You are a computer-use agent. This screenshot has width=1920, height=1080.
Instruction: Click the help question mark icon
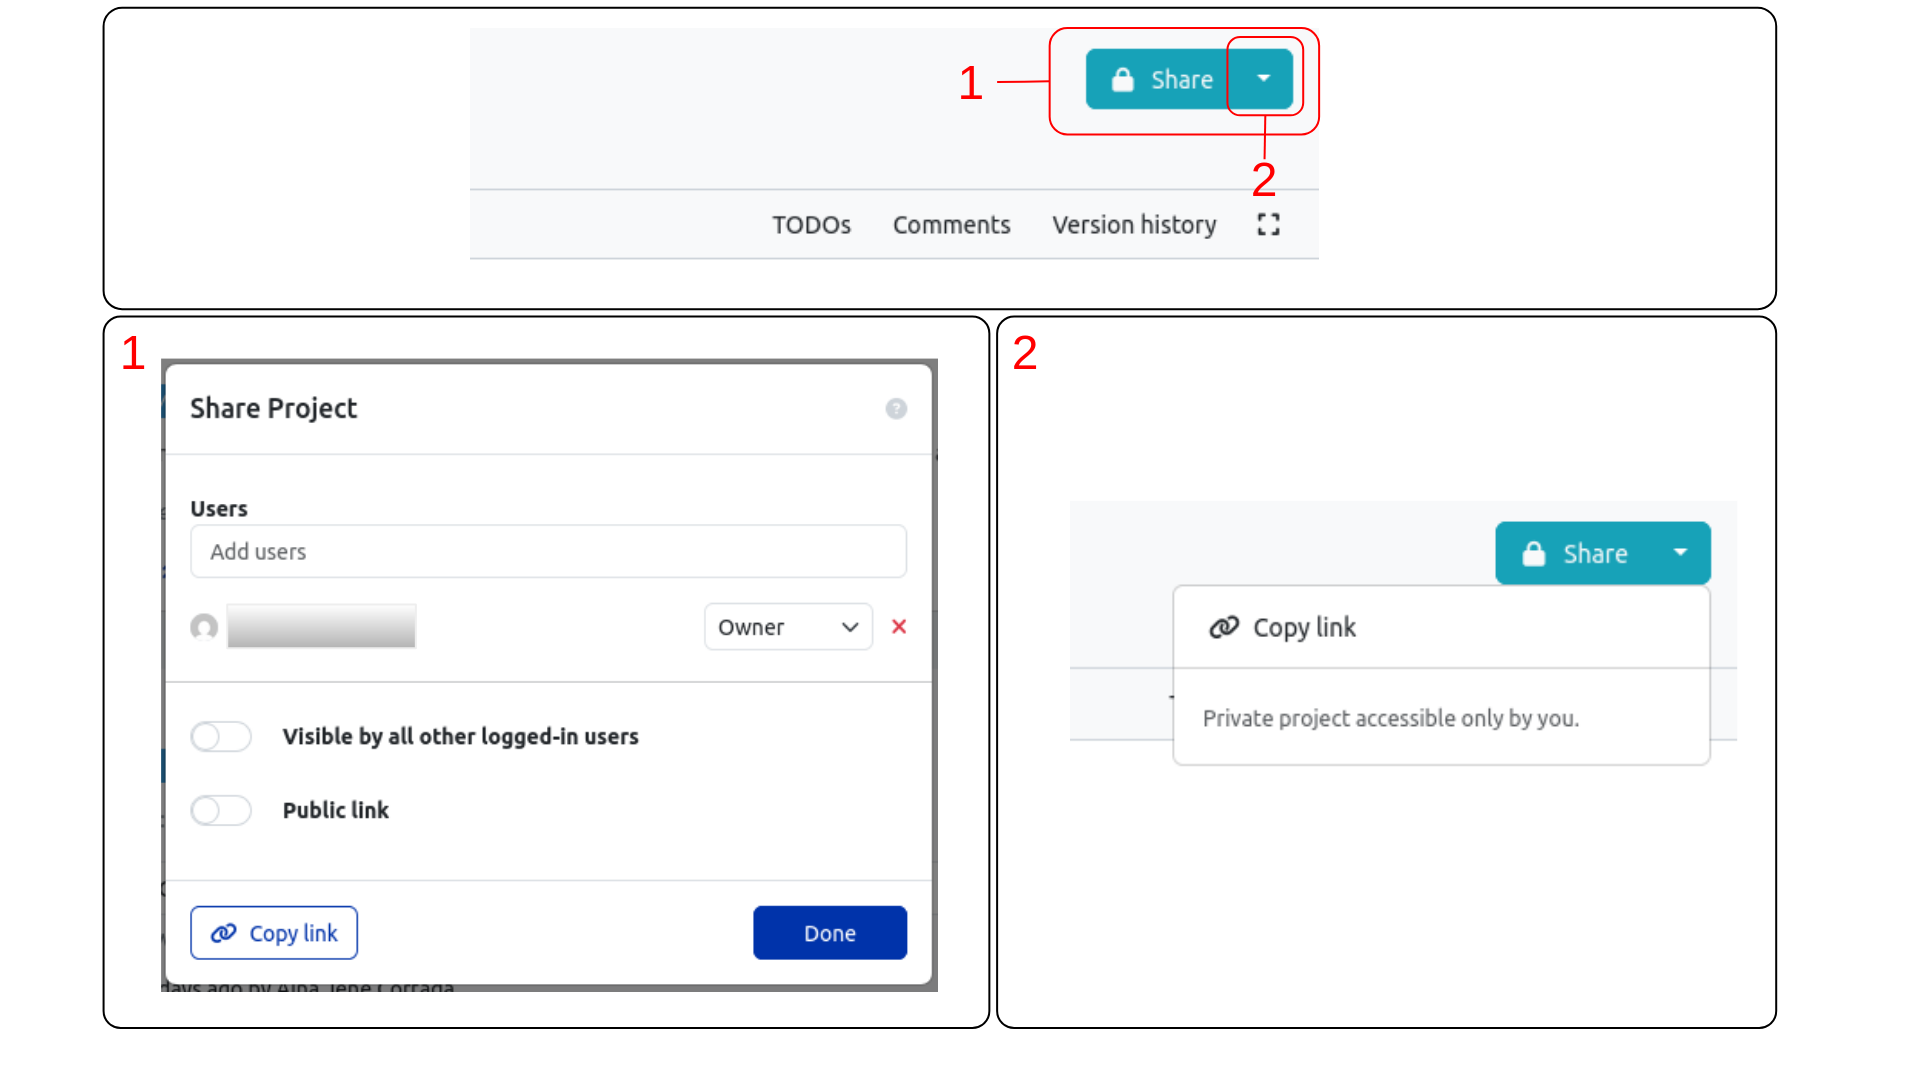[896, 408]
